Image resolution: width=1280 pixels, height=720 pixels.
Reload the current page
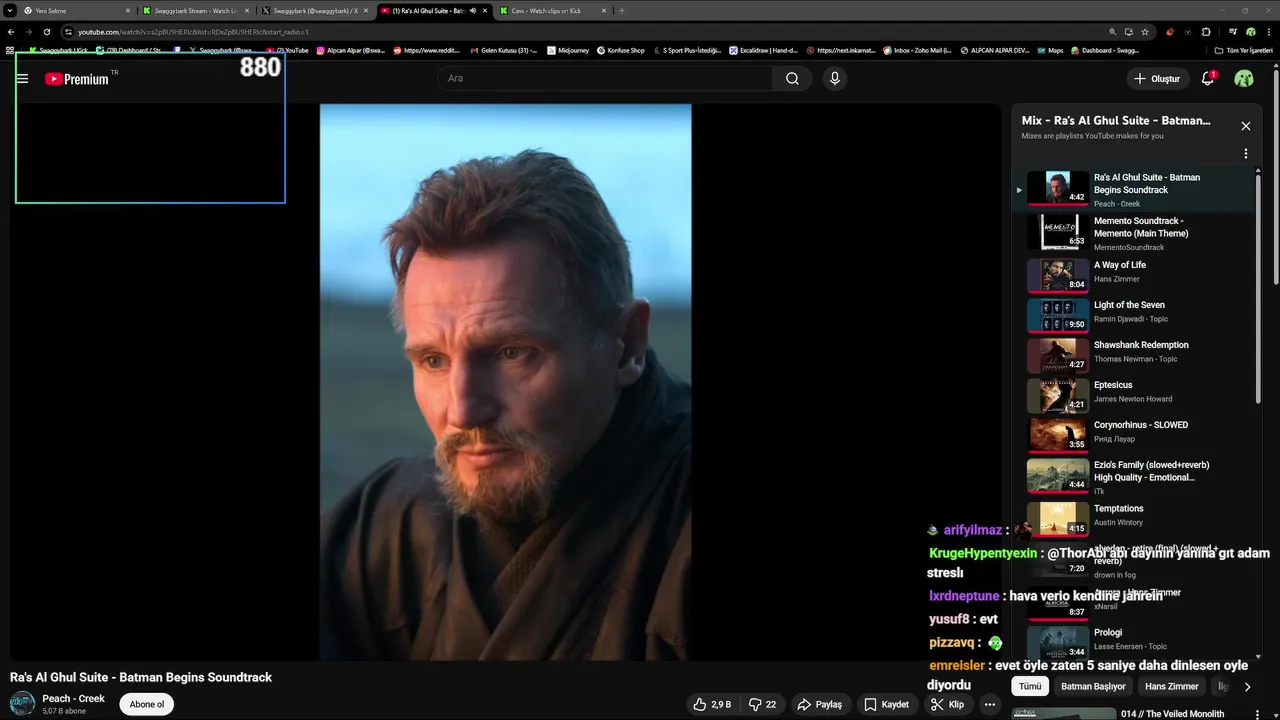46,32
